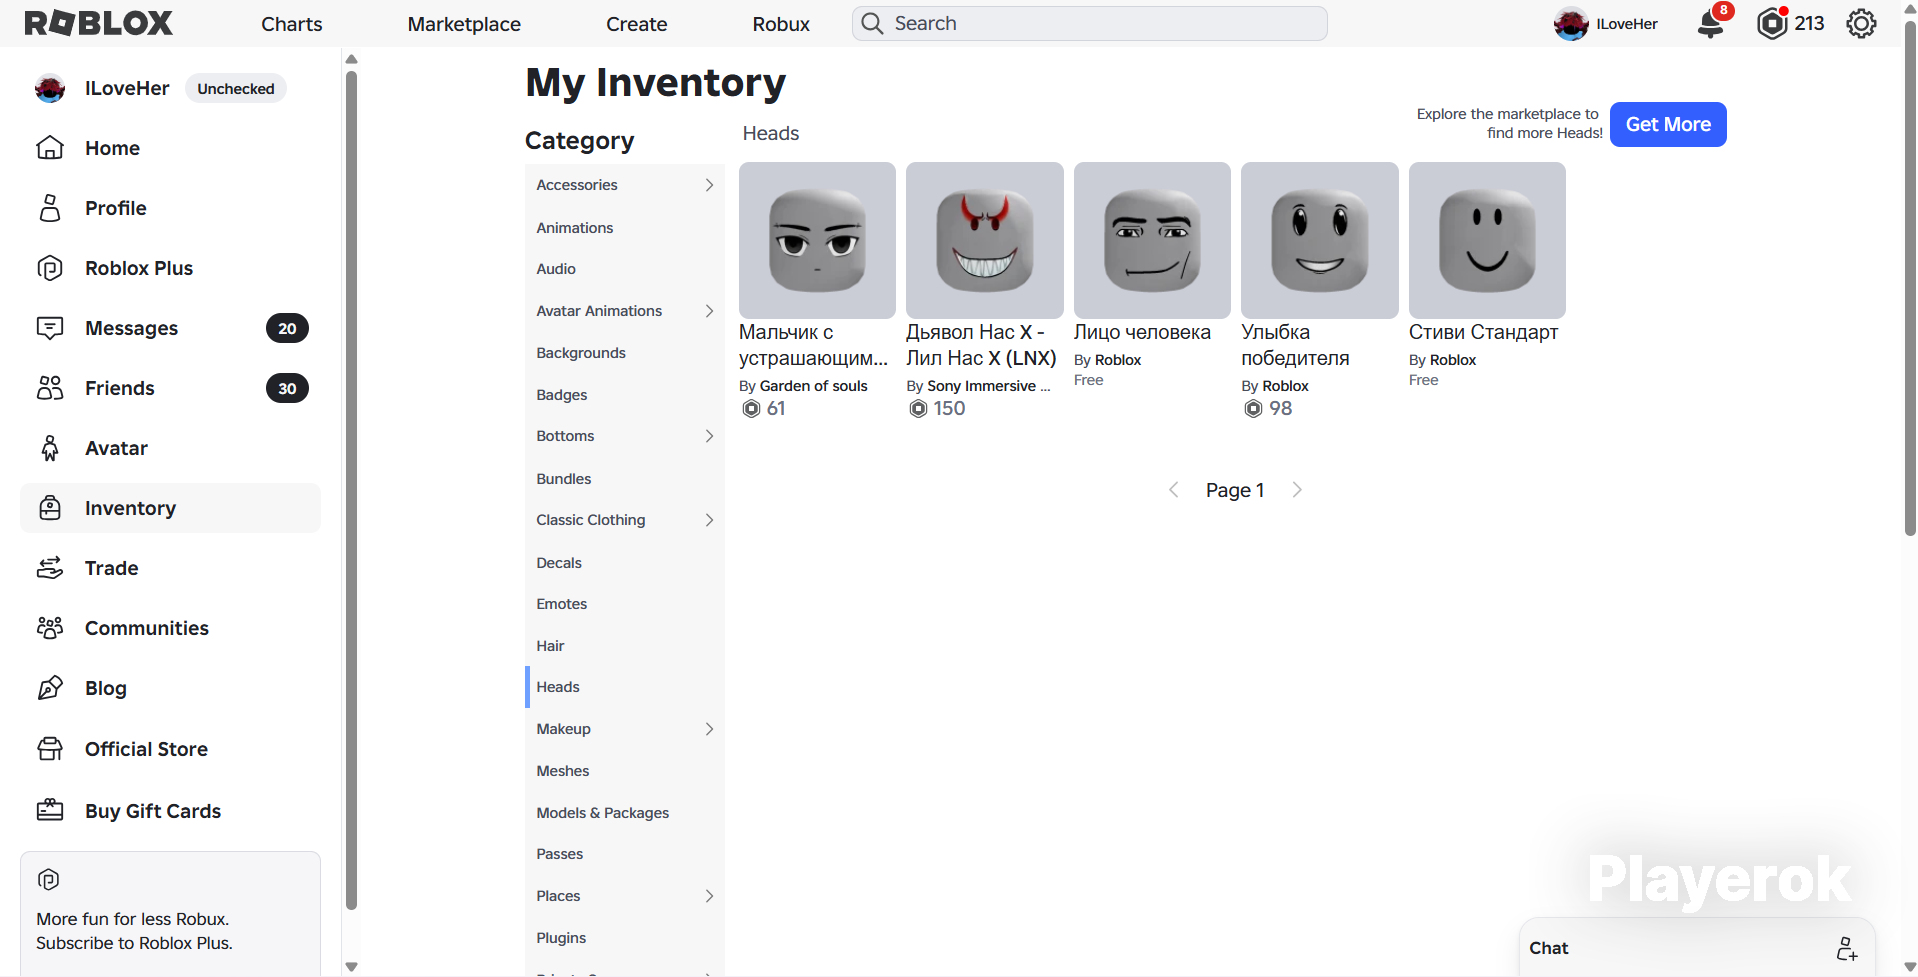Open the Дьявол Нас X head thumbnail

click(x=985, y=240)
